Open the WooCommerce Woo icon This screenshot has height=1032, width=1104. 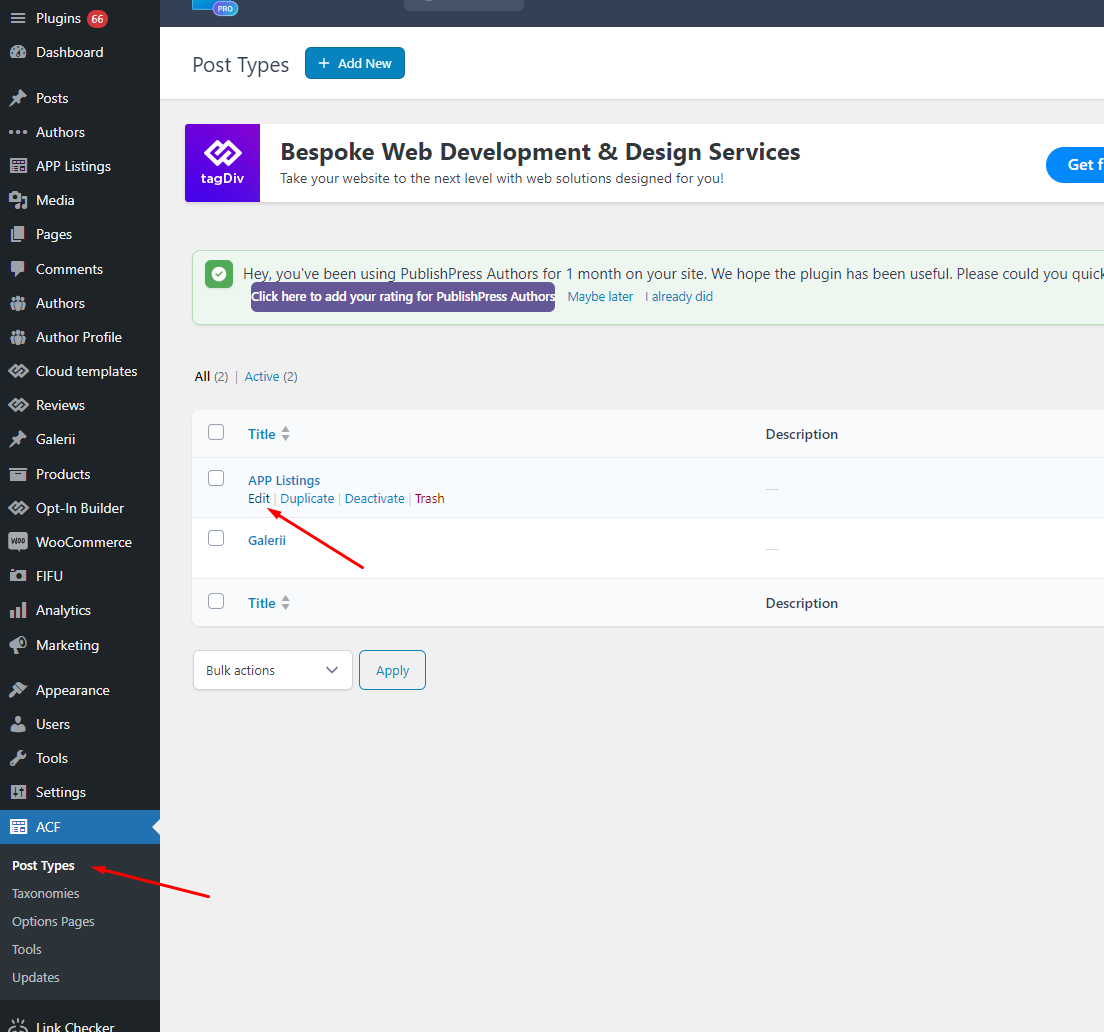[x=18, y=542]
